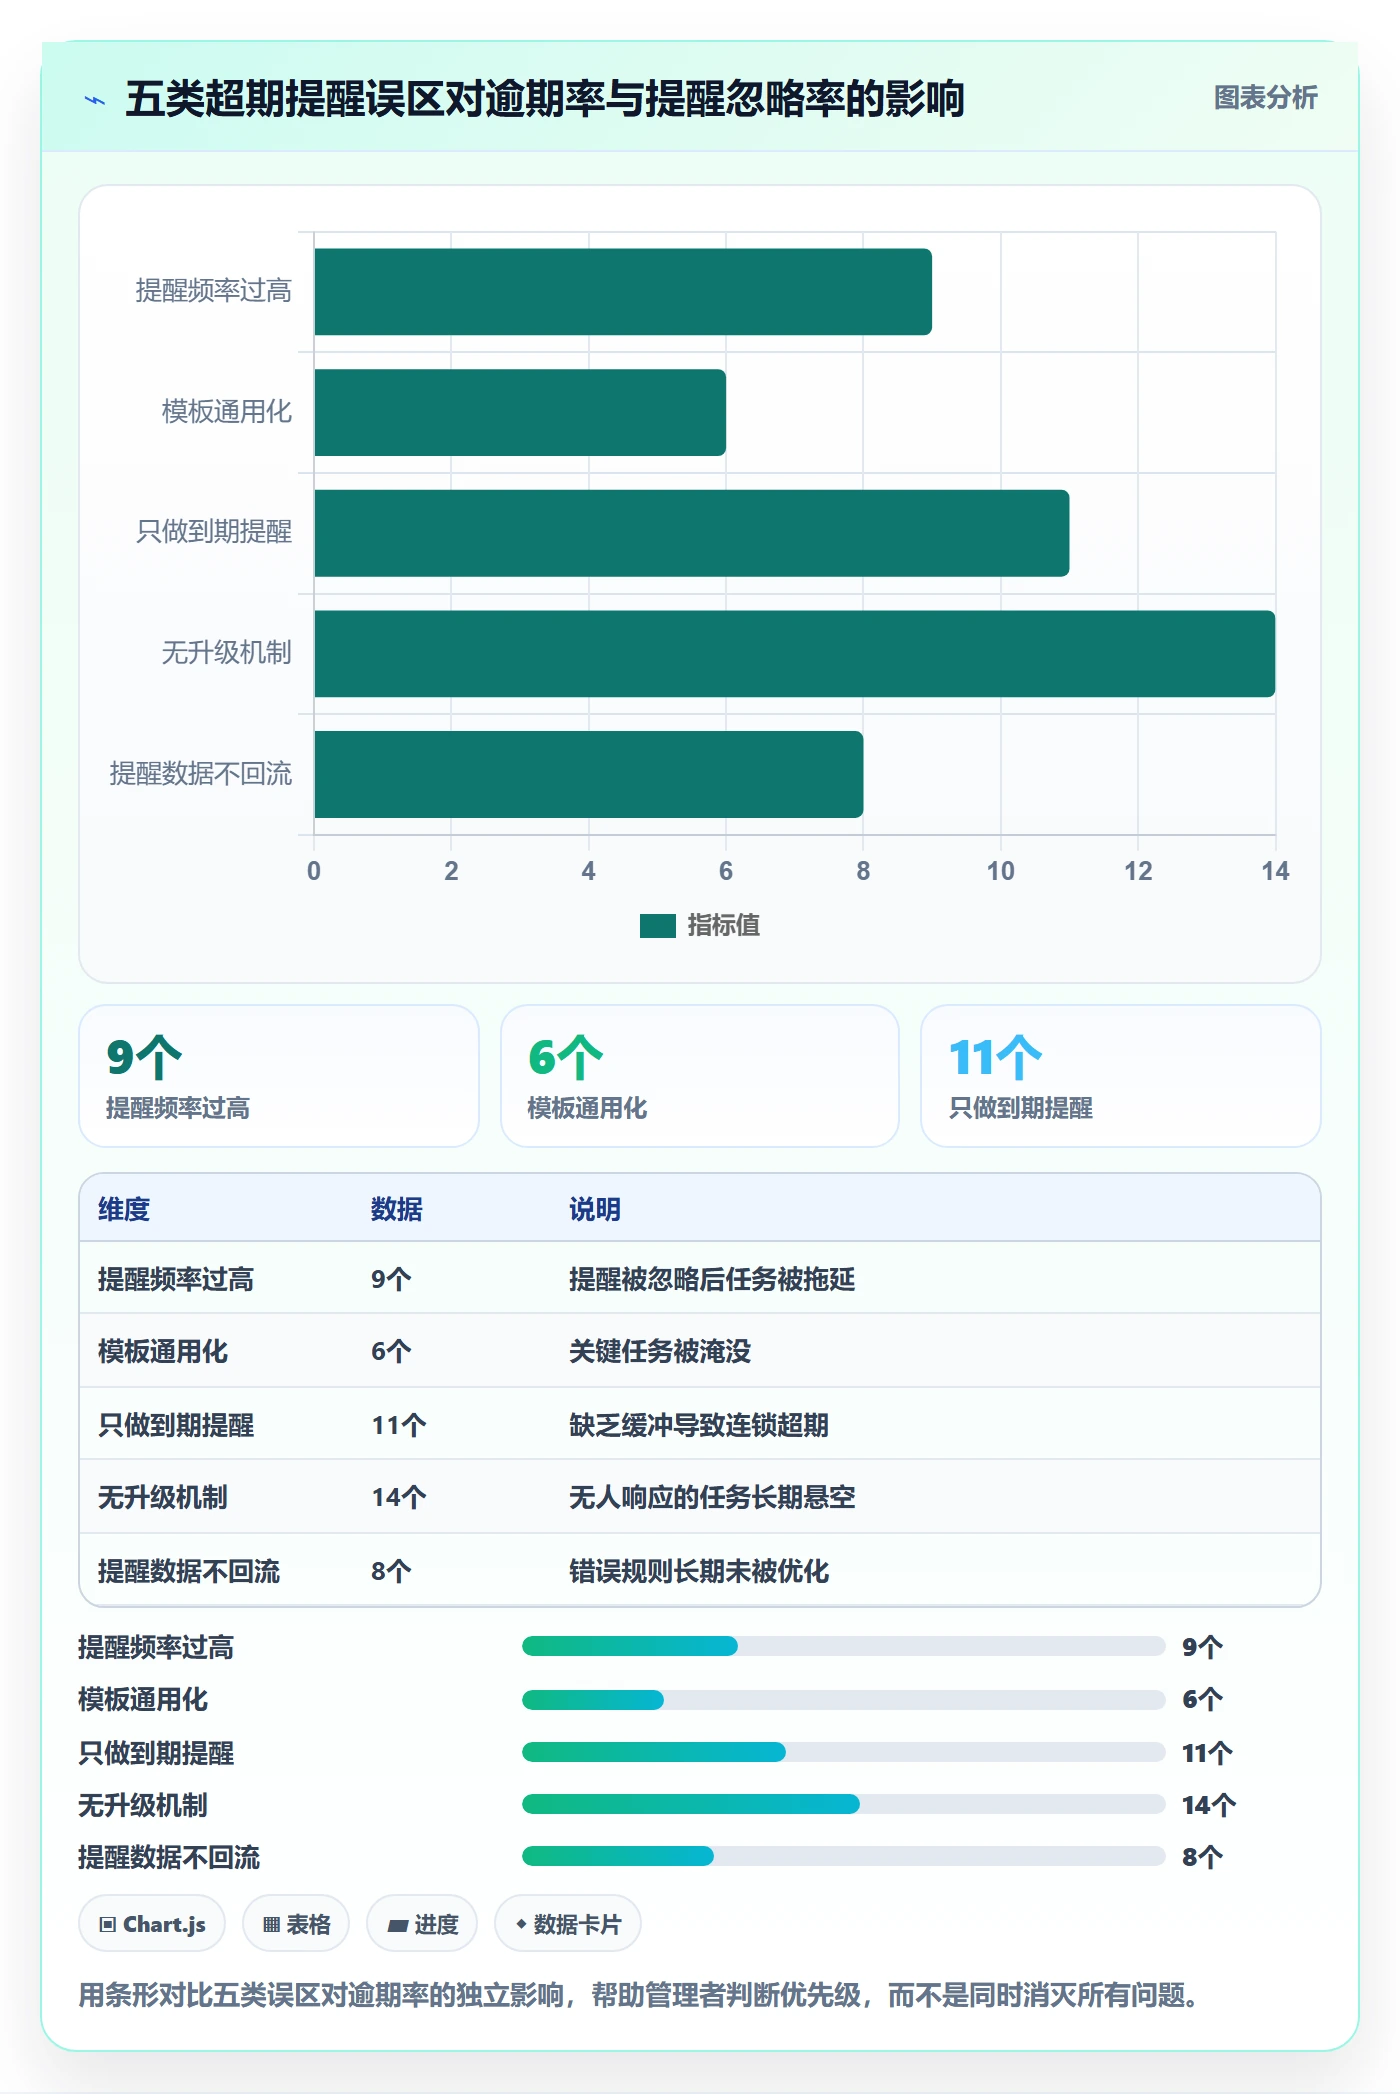Click the 提醒数据不回流 chart bar
The image size is (1400, 2094).
pyautogui.click(x=589, y=774)
